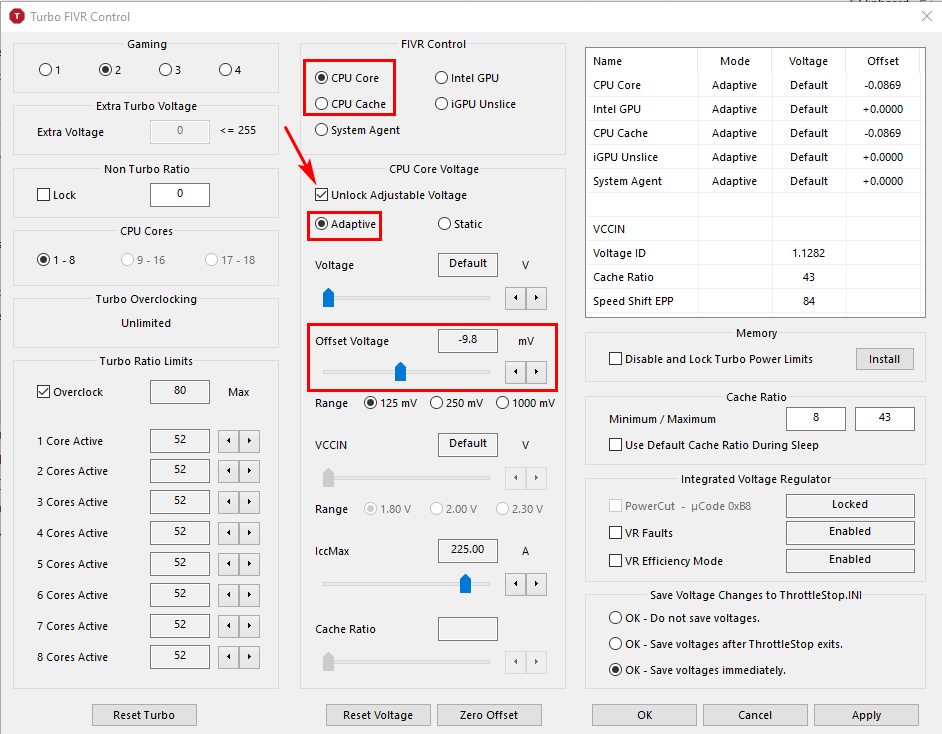Increase IccMax using the right arrow
Viewport: 942px width, 734px height.
[x=536, y=584]
